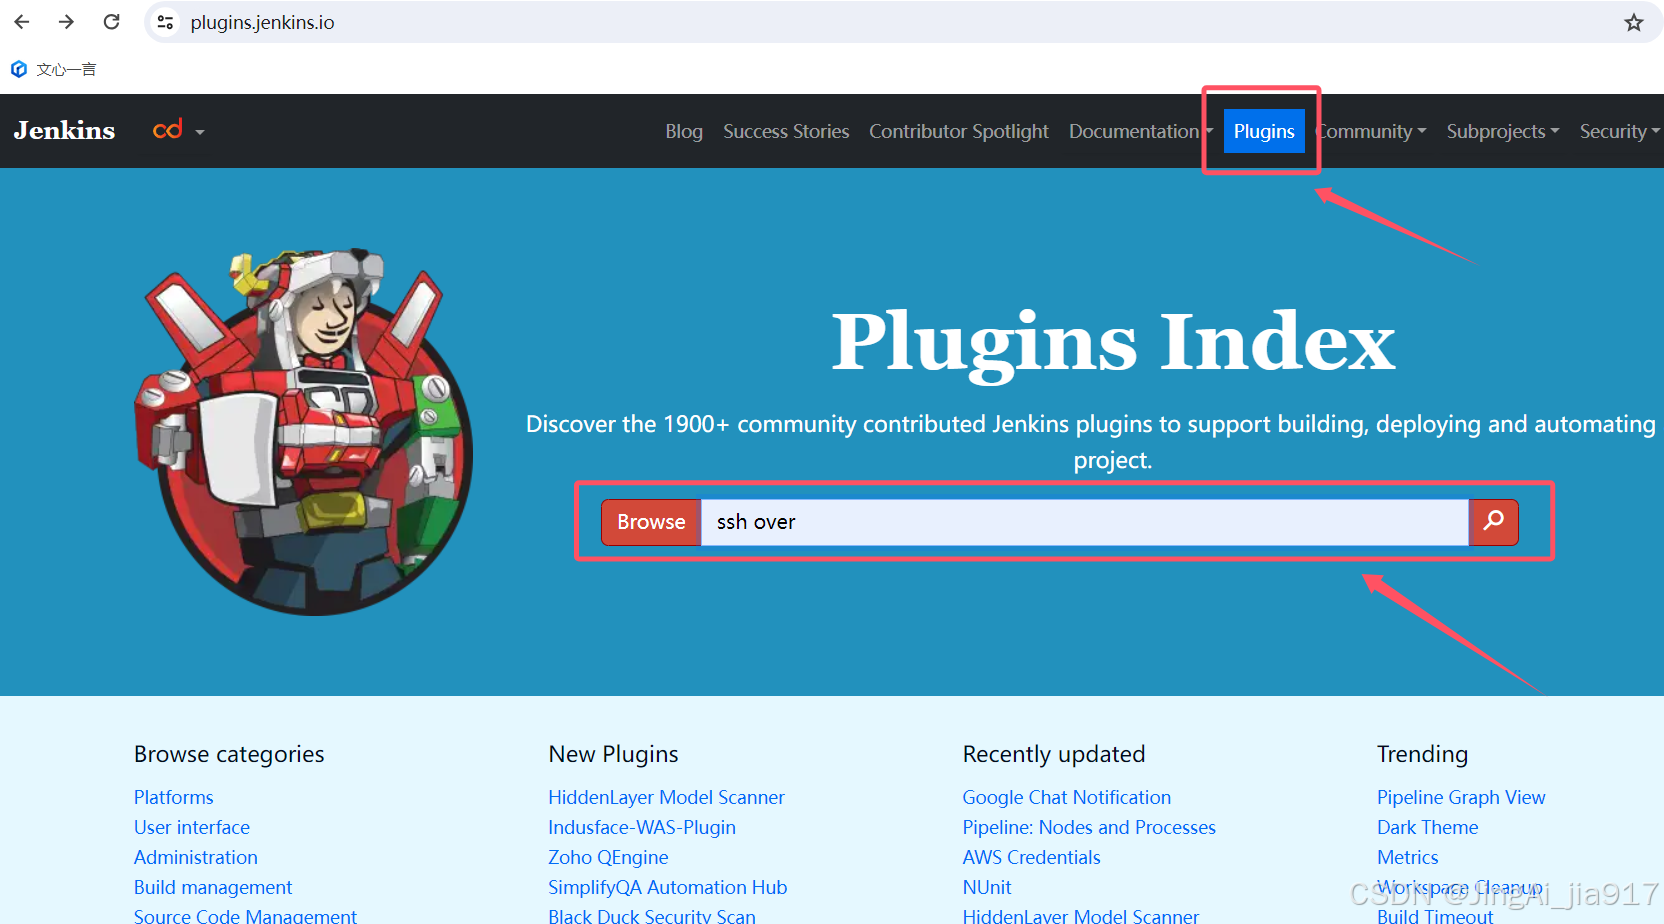Open SimplifyQA Automation Hub link
The height and width of the screenshot is (924, 1664).
tap(668, 887)
